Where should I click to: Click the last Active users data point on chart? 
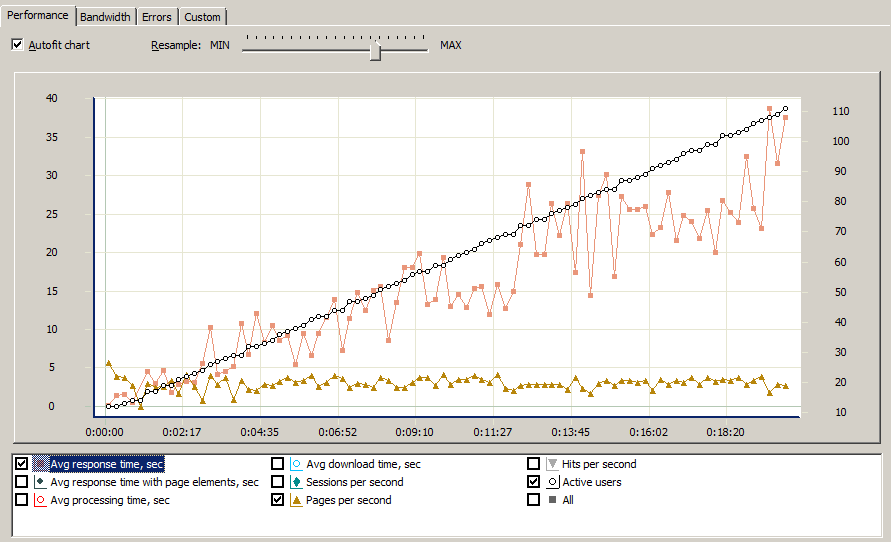(x=786, y=109)
